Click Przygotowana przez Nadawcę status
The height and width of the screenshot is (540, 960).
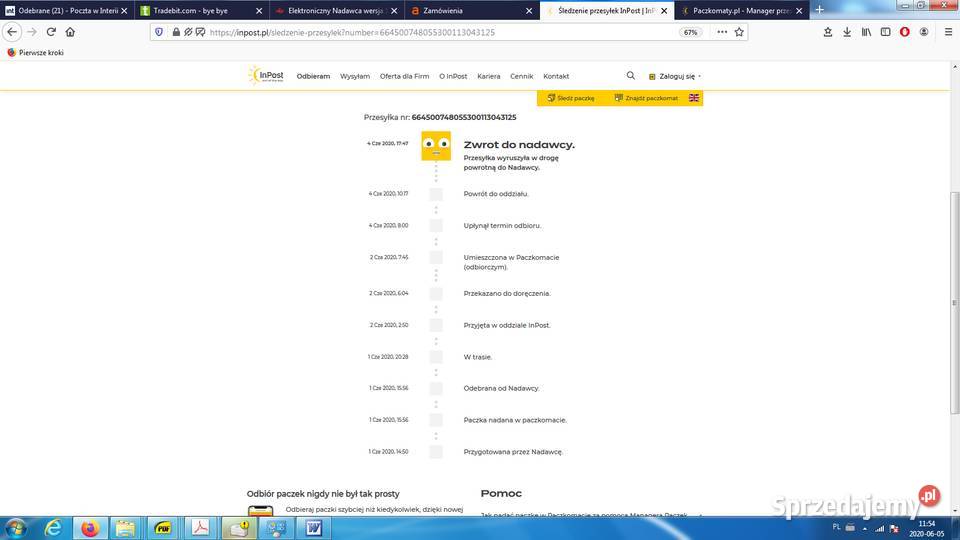[x=513, y=452]
